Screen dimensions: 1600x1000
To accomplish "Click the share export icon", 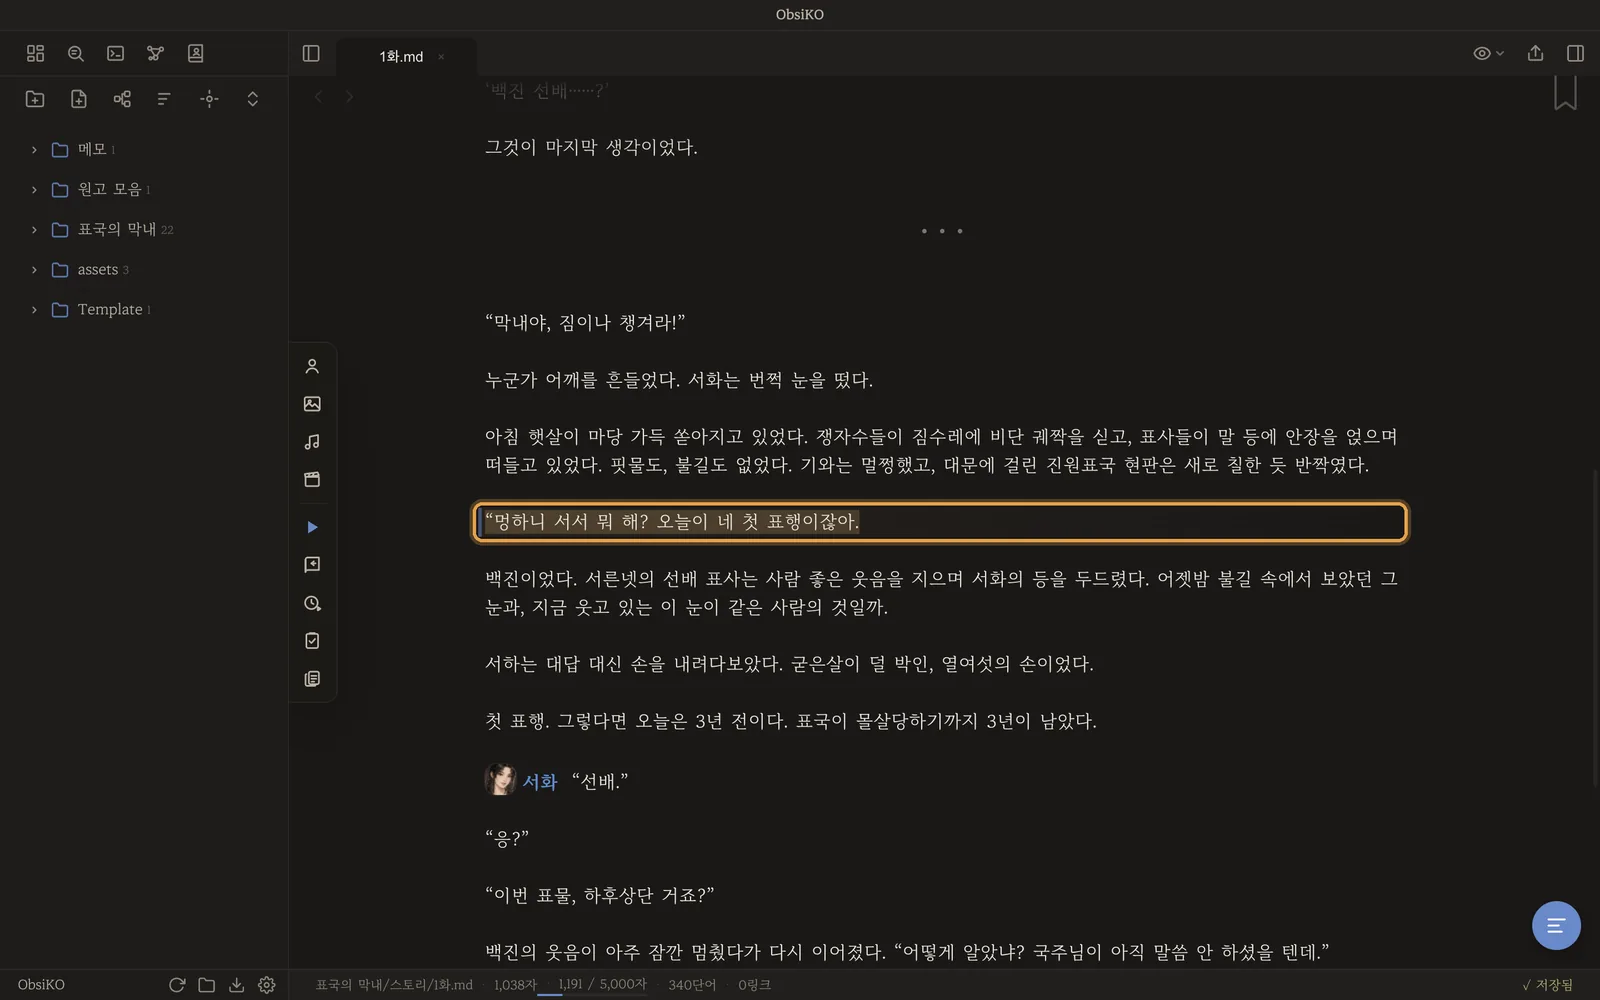I will (x=1535, y=54).
